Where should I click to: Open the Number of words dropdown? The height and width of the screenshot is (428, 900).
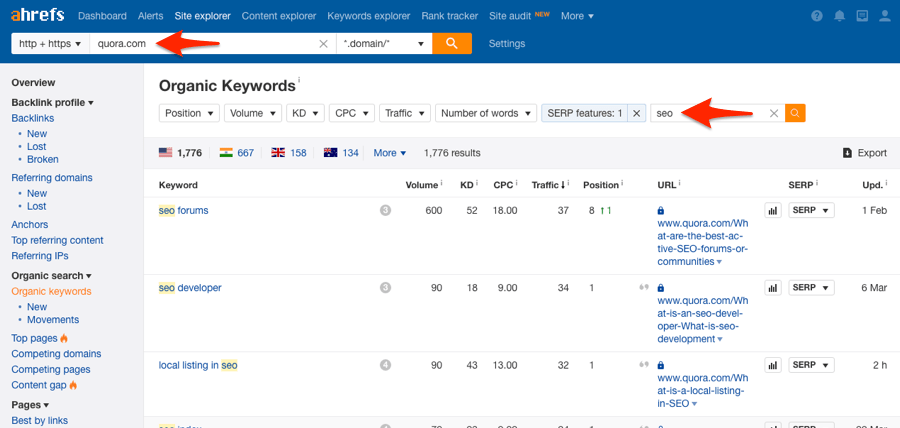(x=486, y=113)
